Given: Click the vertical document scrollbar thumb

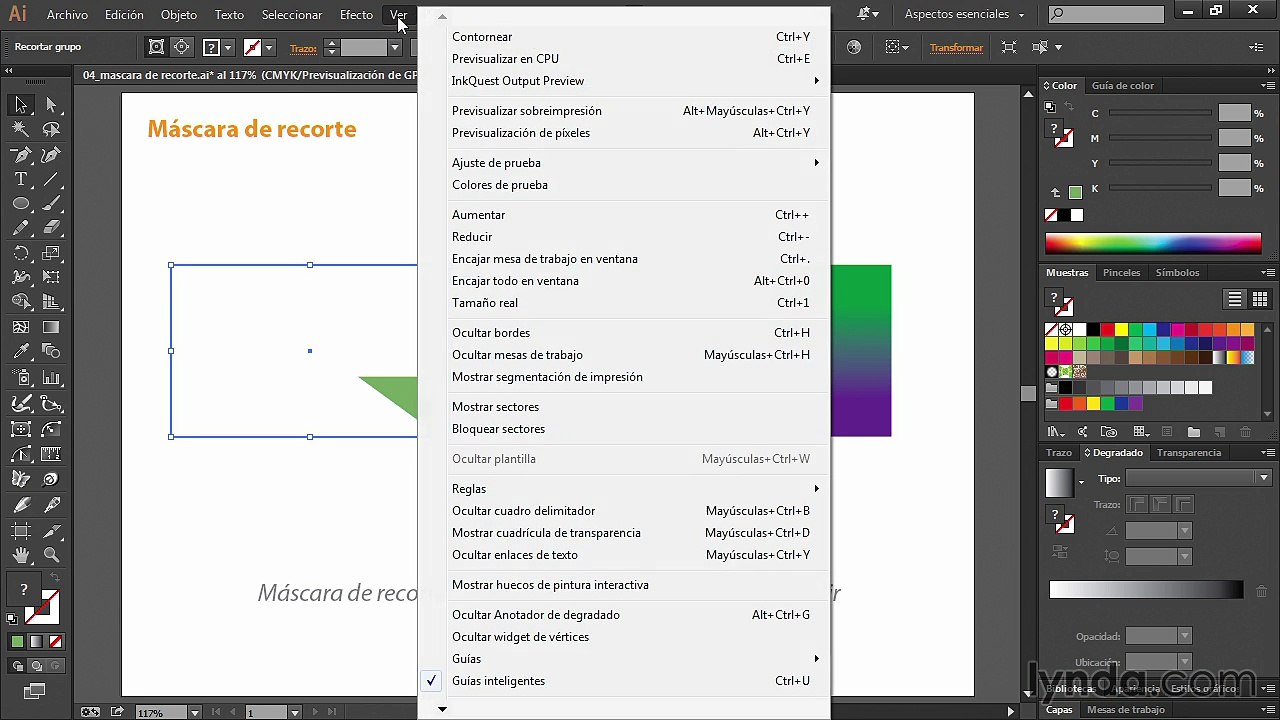Looking at the screenshot, I should click(x=1028, y=394).
